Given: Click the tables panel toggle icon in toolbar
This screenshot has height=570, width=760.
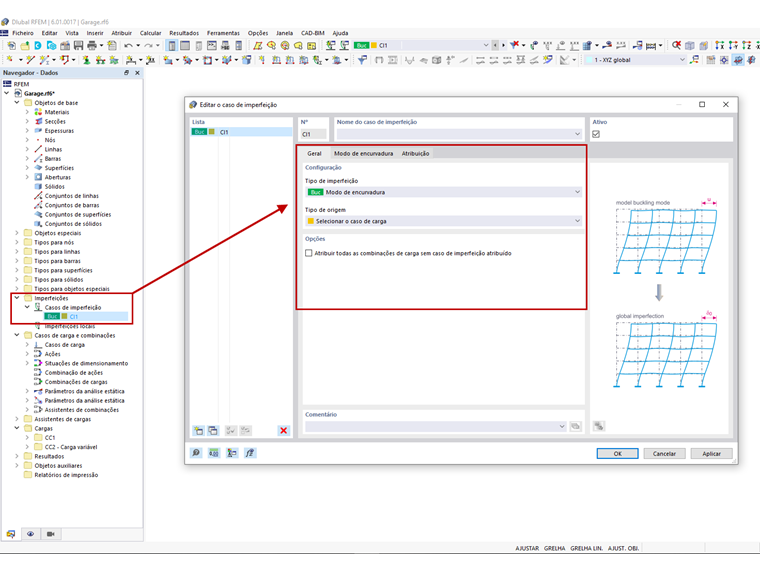Looking at the screenshot, I should tap(185, 46).
